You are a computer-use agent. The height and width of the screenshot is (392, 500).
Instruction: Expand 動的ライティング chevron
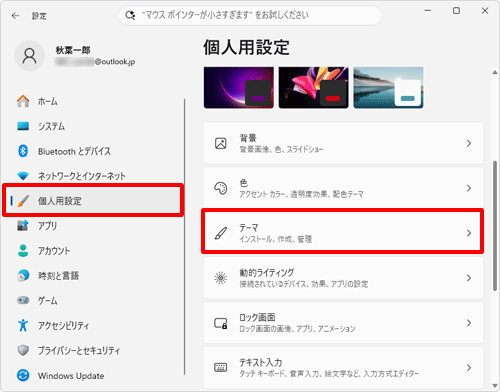tap(469, 278)
